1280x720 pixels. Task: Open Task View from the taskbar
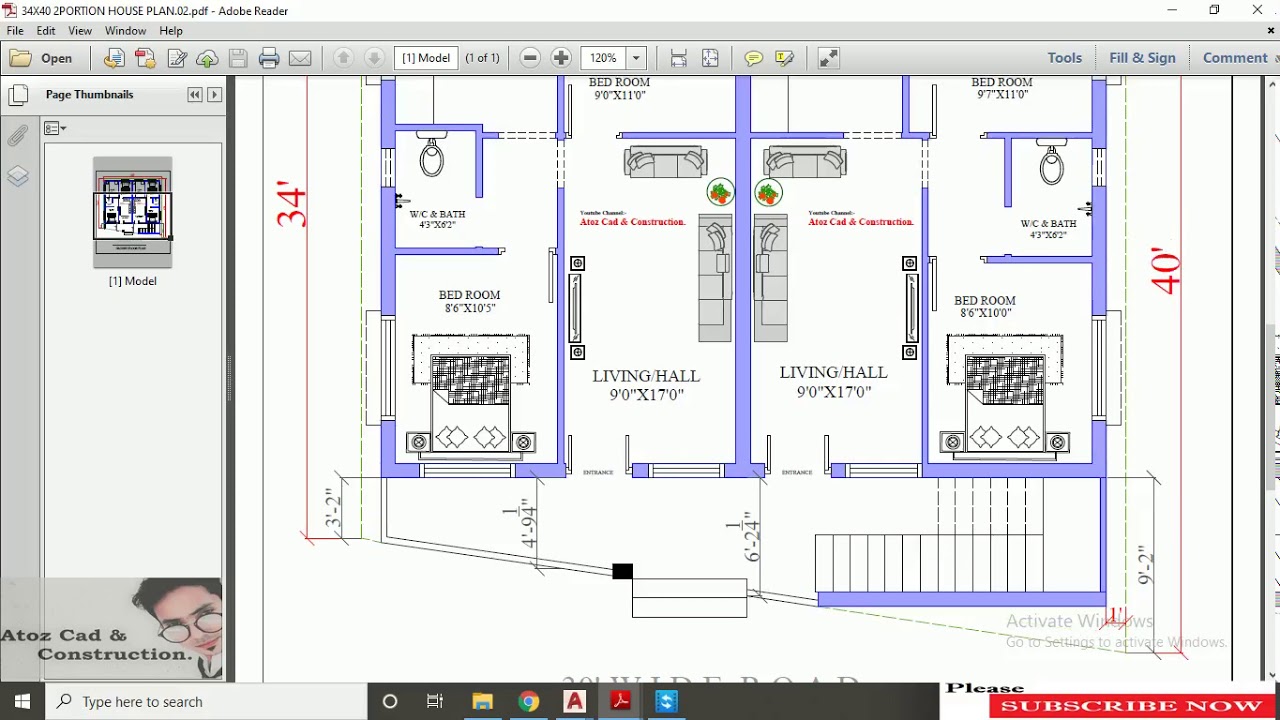pos(435,702)
